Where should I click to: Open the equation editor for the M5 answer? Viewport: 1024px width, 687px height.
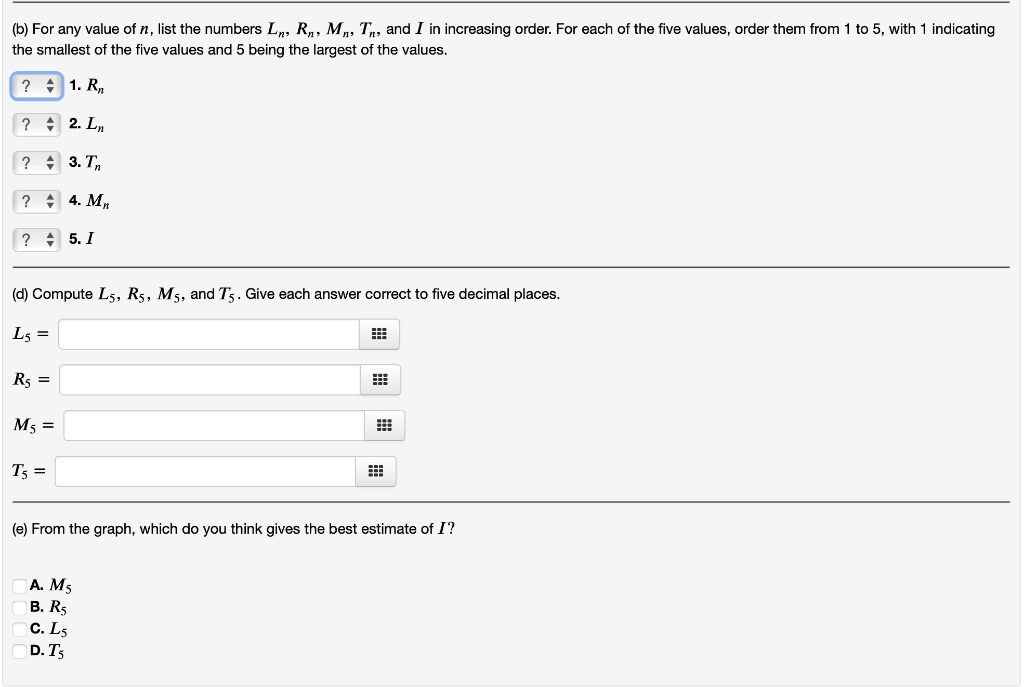point(383,425)
